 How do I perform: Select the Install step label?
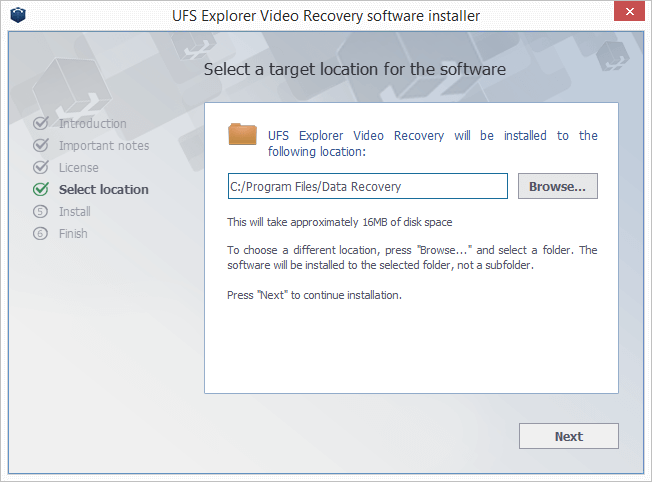[74, 212]
